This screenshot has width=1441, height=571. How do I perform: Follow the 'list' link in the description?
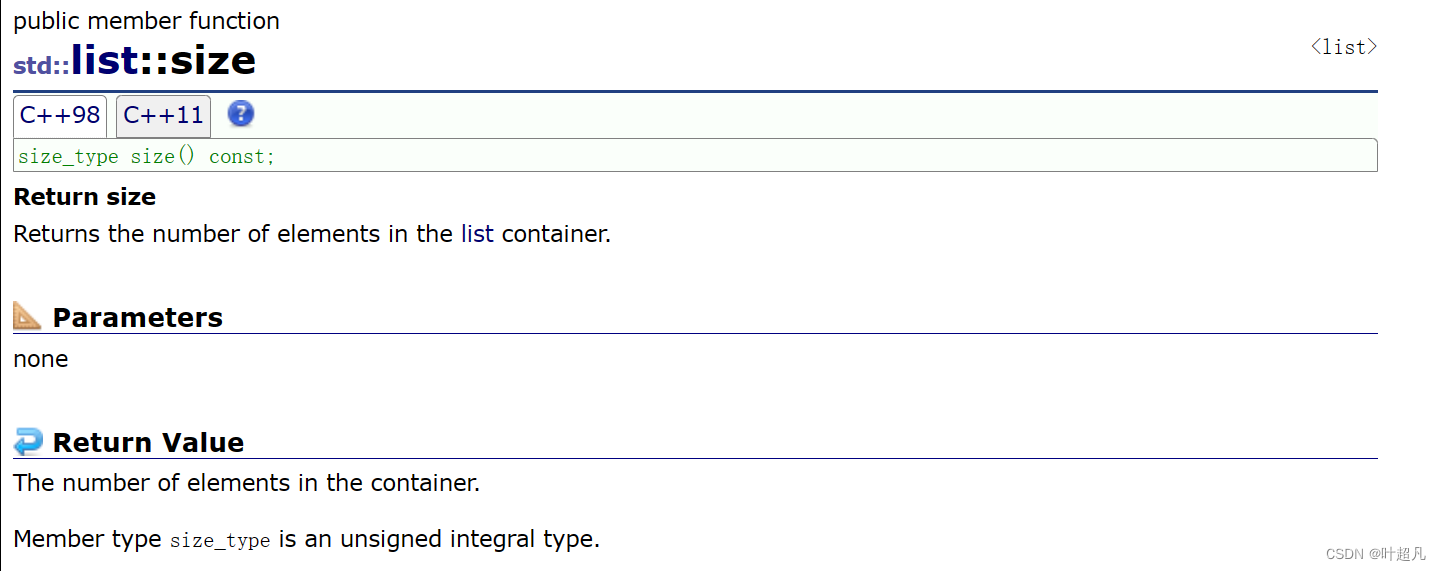tap(477, 234)
